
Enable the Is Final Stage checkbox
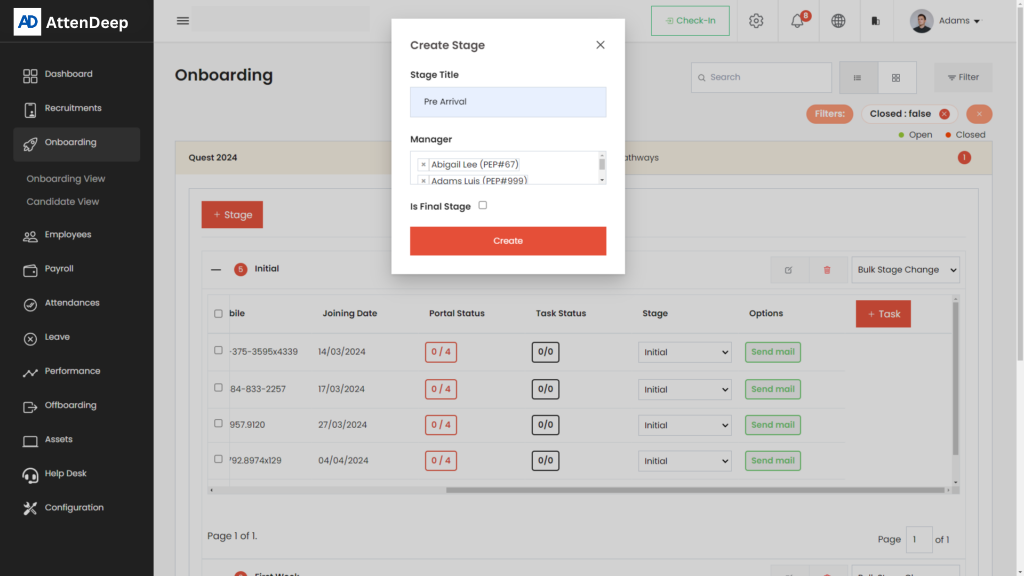(483, 205)
